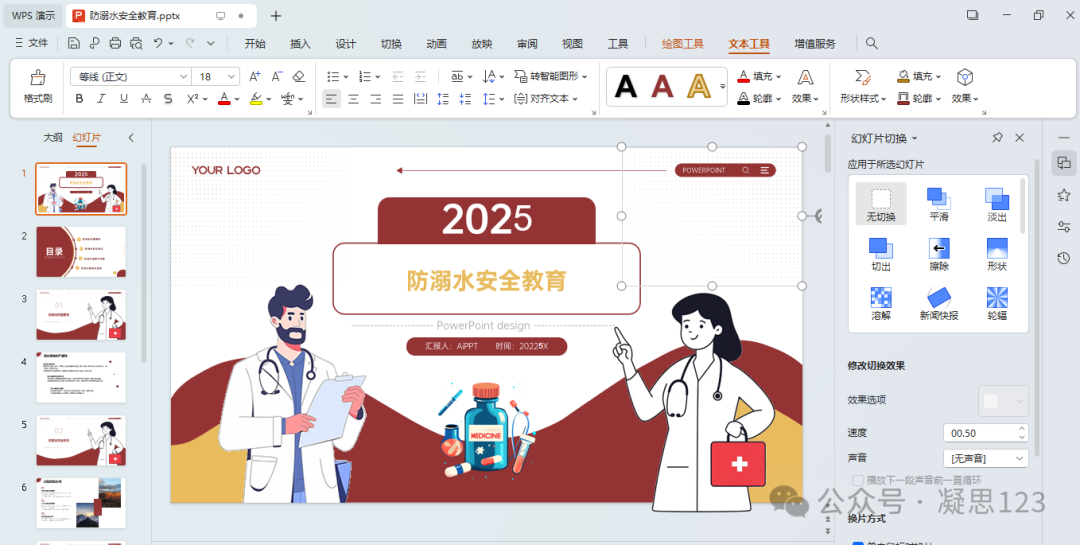Open the history clock icon in sidebar

coord(1063,258)
